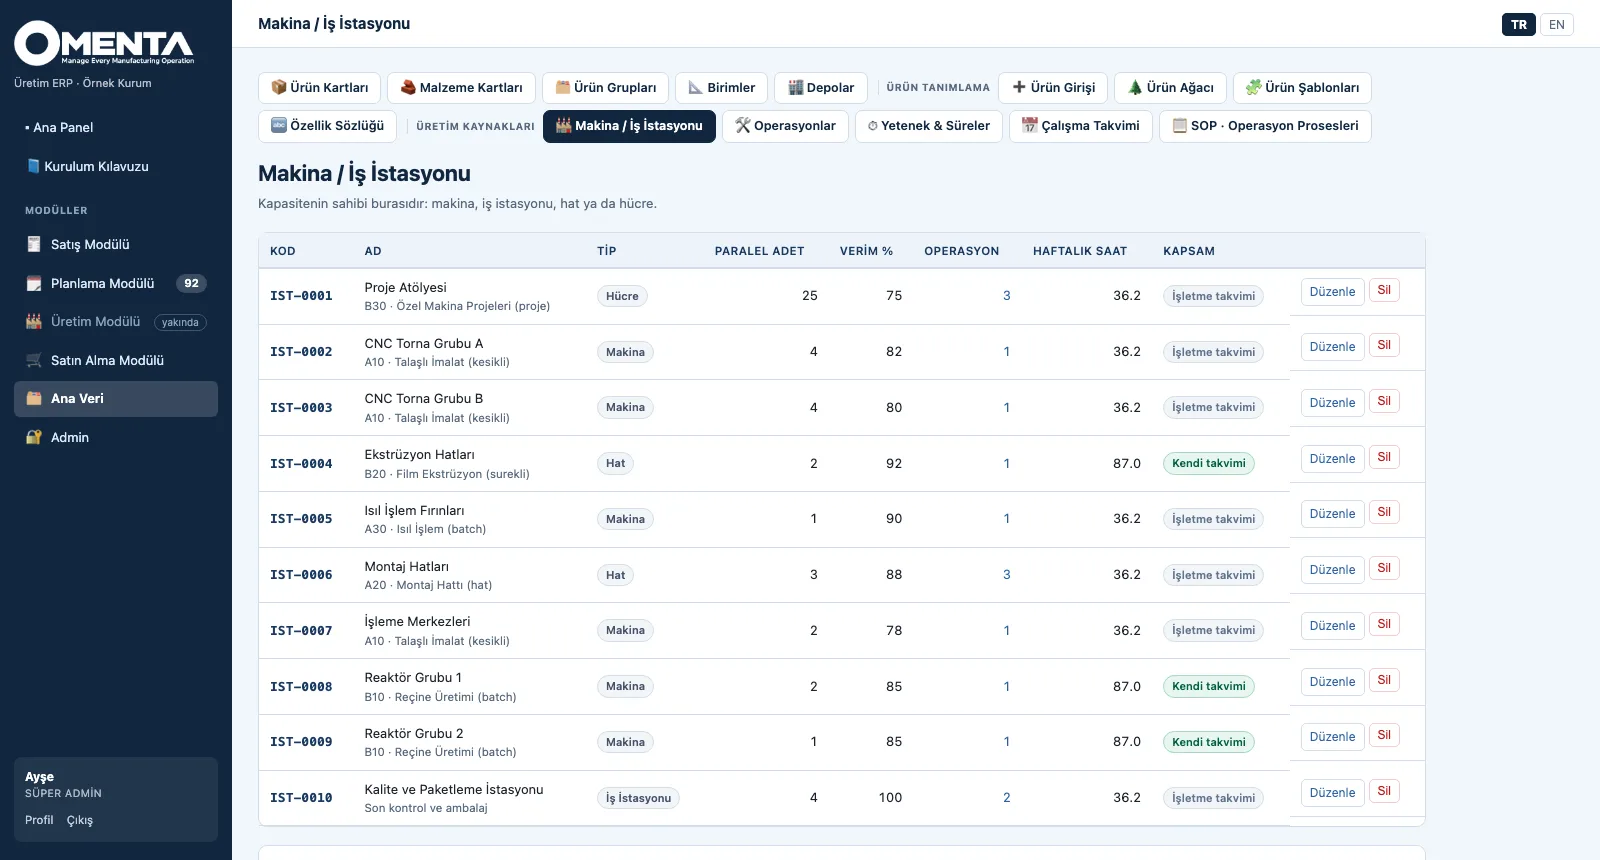
Task: Click the Çıkış logout link
Action: point(80,820)
